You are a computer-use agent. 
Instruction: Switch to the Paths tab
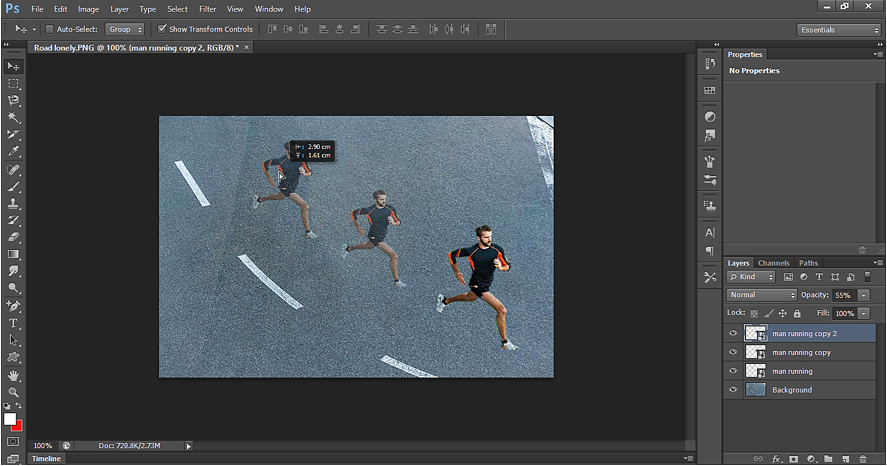pos(808,263)
